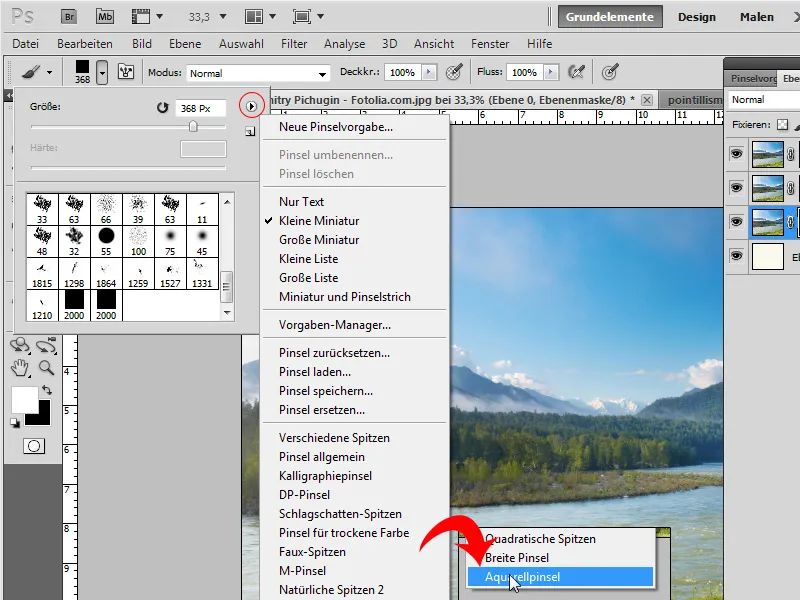
Task: Open Mini Bridge with the Mb icon
Action: click(105, 17)
